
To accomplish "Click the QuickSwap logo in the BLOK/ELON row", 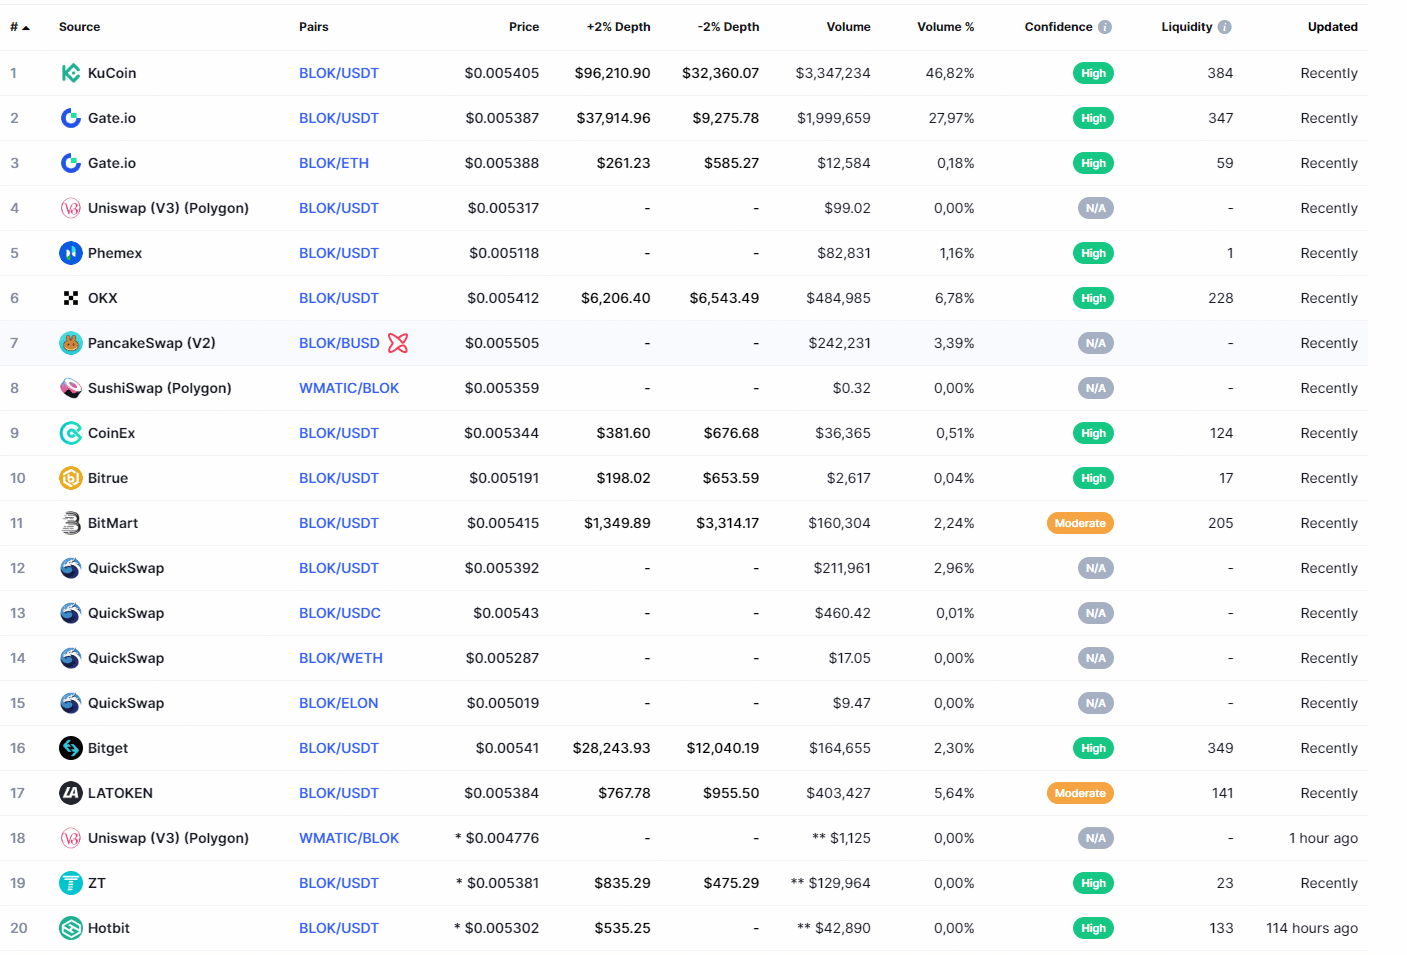I will [70, 703].
